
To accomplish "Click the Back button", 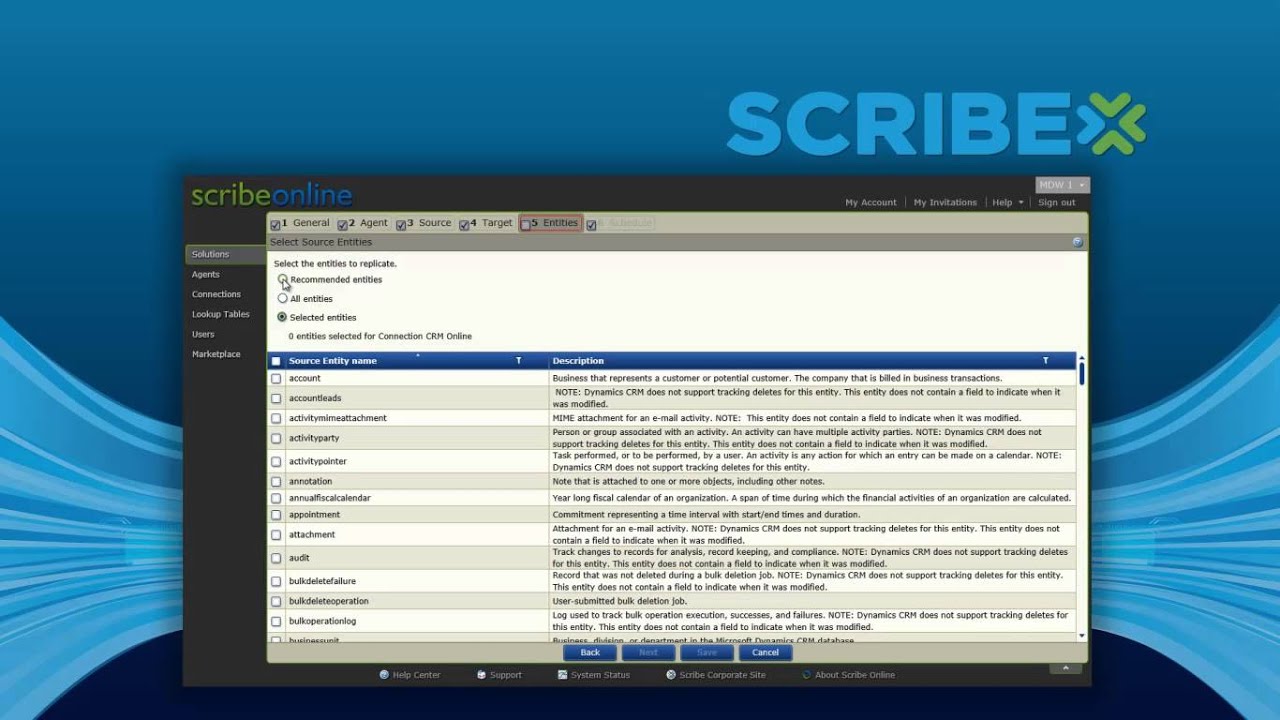I will click(x=590, y=652).
